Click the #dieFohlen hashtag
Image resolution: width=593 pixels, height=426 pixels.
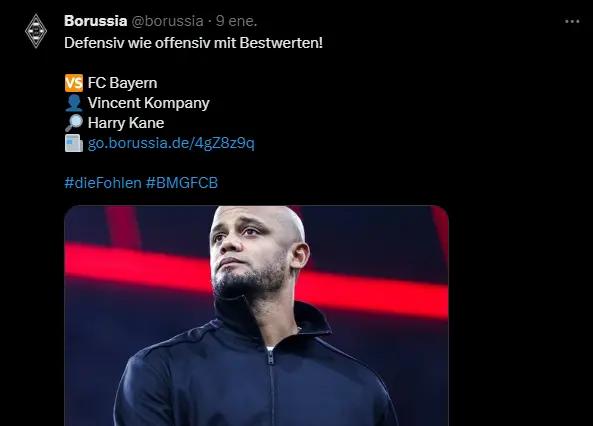click(103, 183)
